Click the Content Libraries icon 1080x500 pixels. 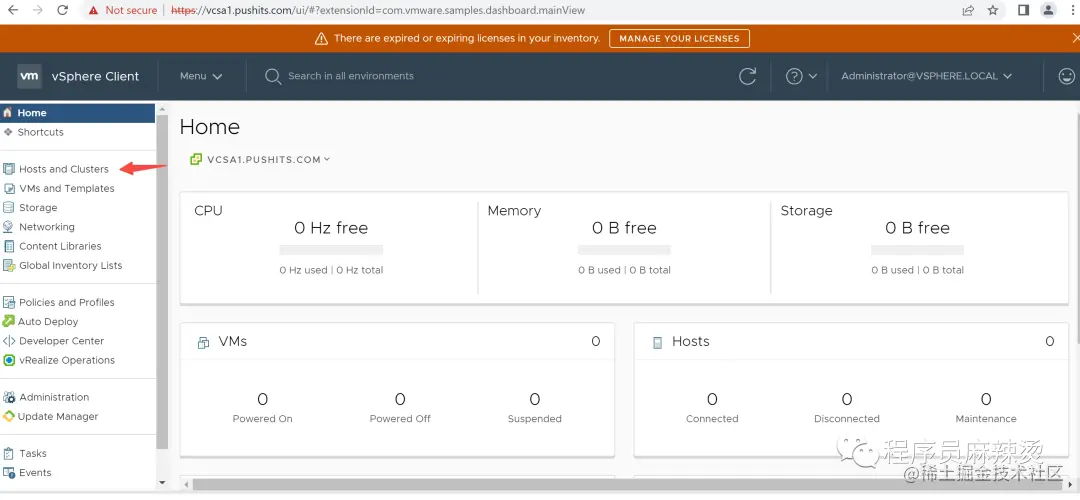8,246
